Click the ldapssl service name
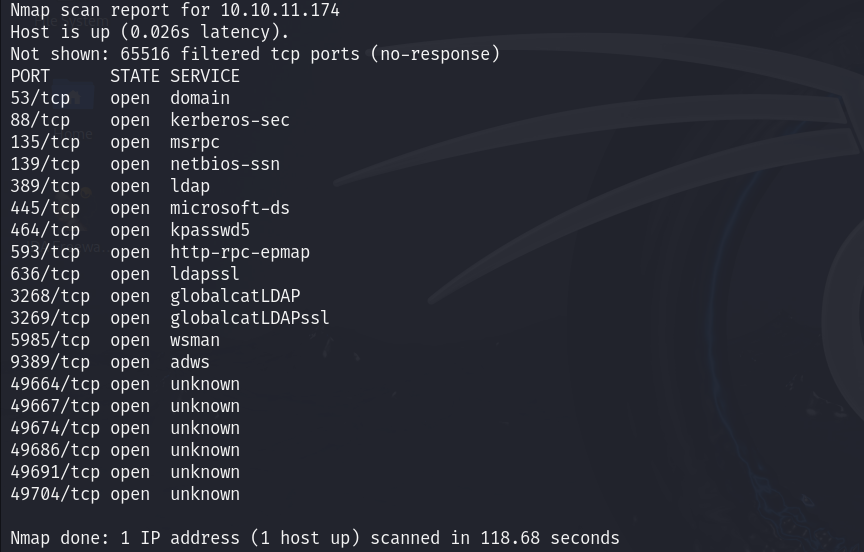 coord(205,274)
